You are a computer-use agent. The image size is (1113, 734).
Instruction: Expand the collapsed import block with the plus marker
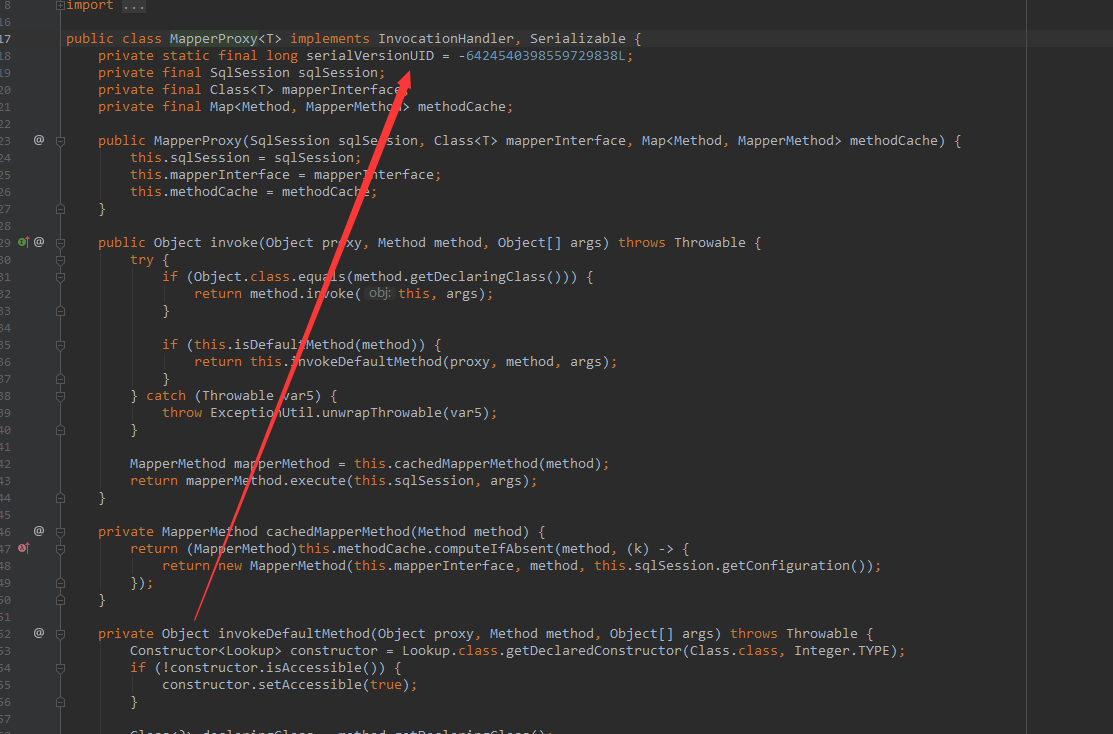point(60,6)
